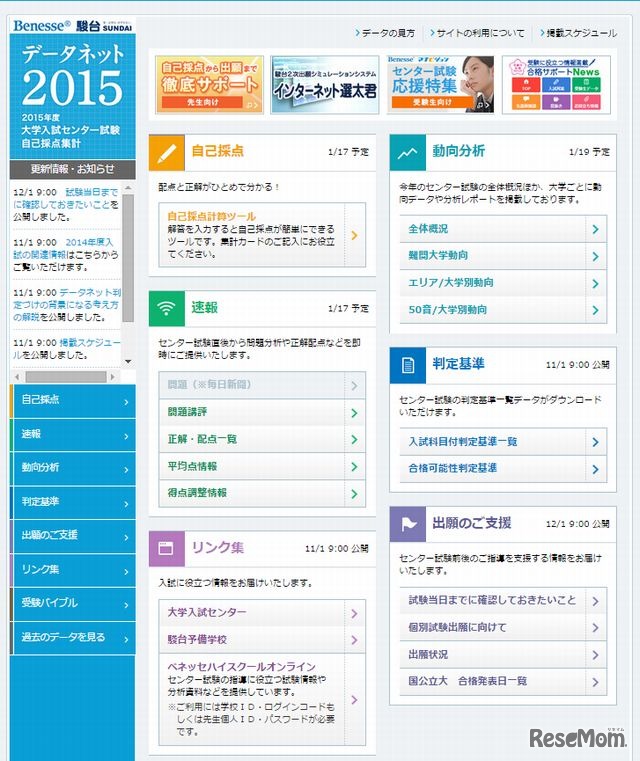This screenshot has height=761, width=640.
Task: Select 出願のご支援 in the left sidebar menu
Action: (72, 536)
